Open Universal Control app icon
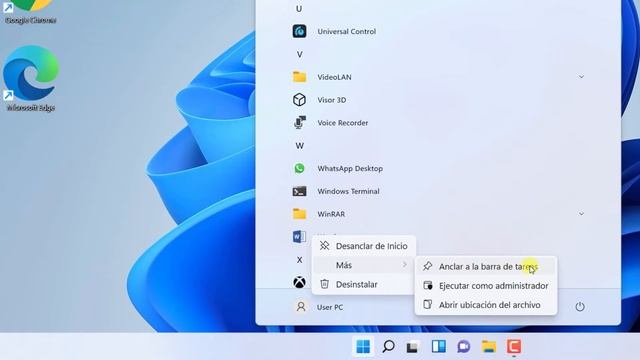Image resolution: width=640 pixels, height=360 pixels. tap(299, 31)
